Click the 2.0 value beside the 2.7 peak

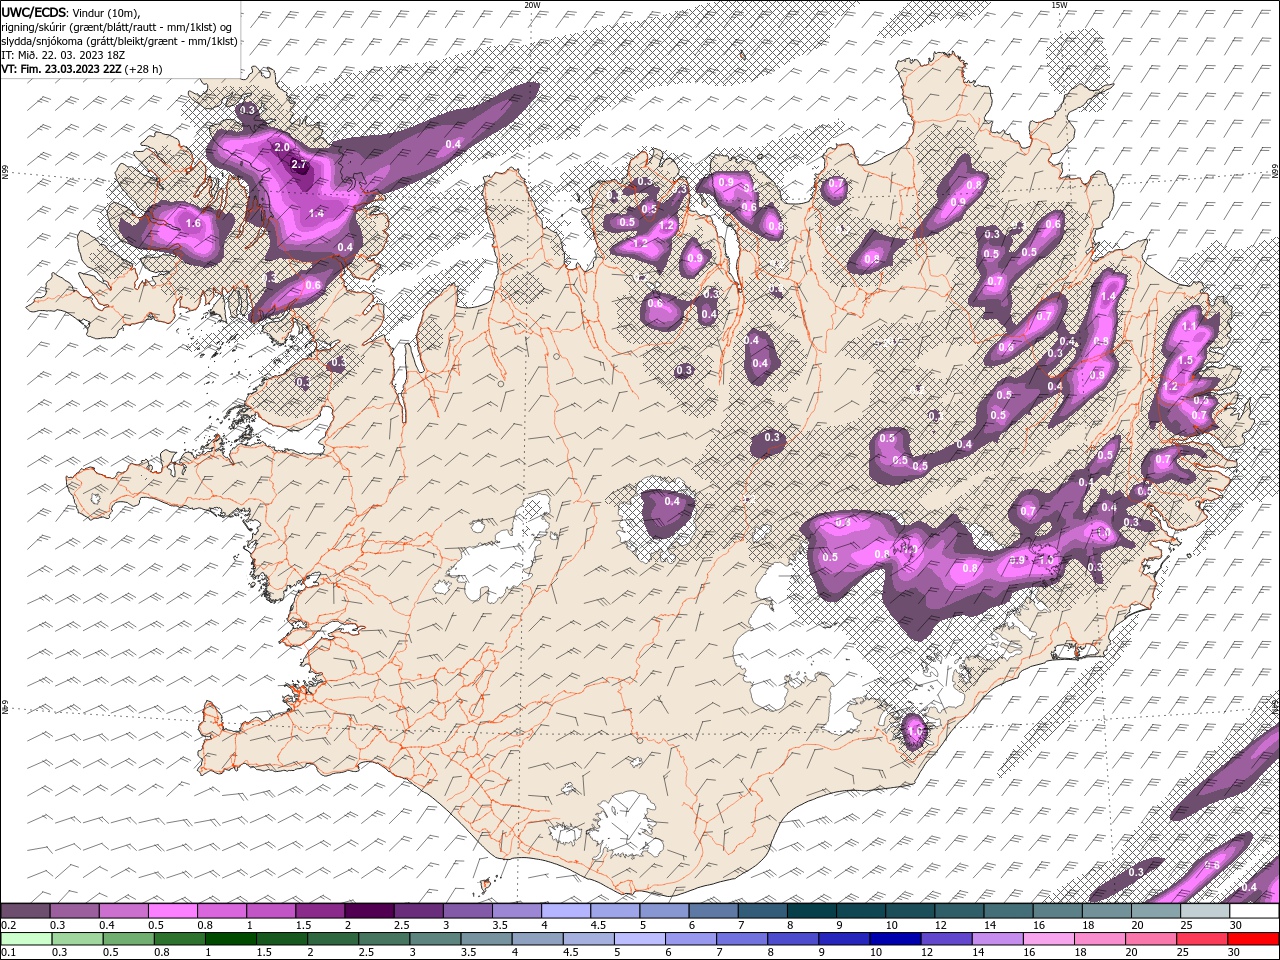(x=282, y=148)
